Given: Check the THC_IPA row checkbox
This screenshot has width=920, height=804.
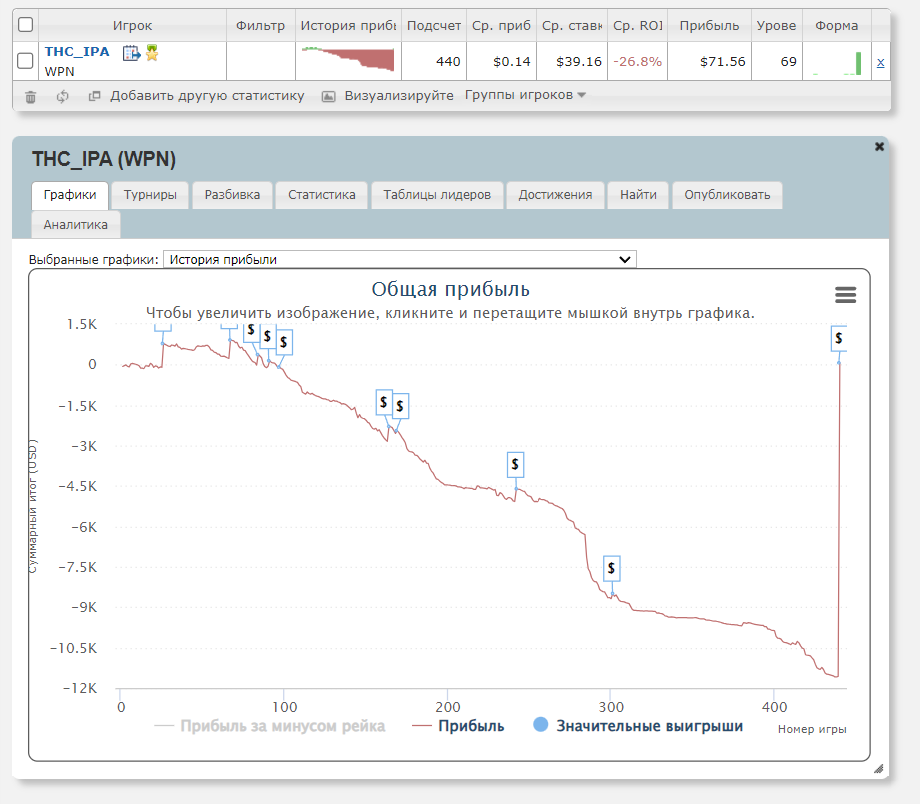Looking at the screenshot, I should 26,62.
